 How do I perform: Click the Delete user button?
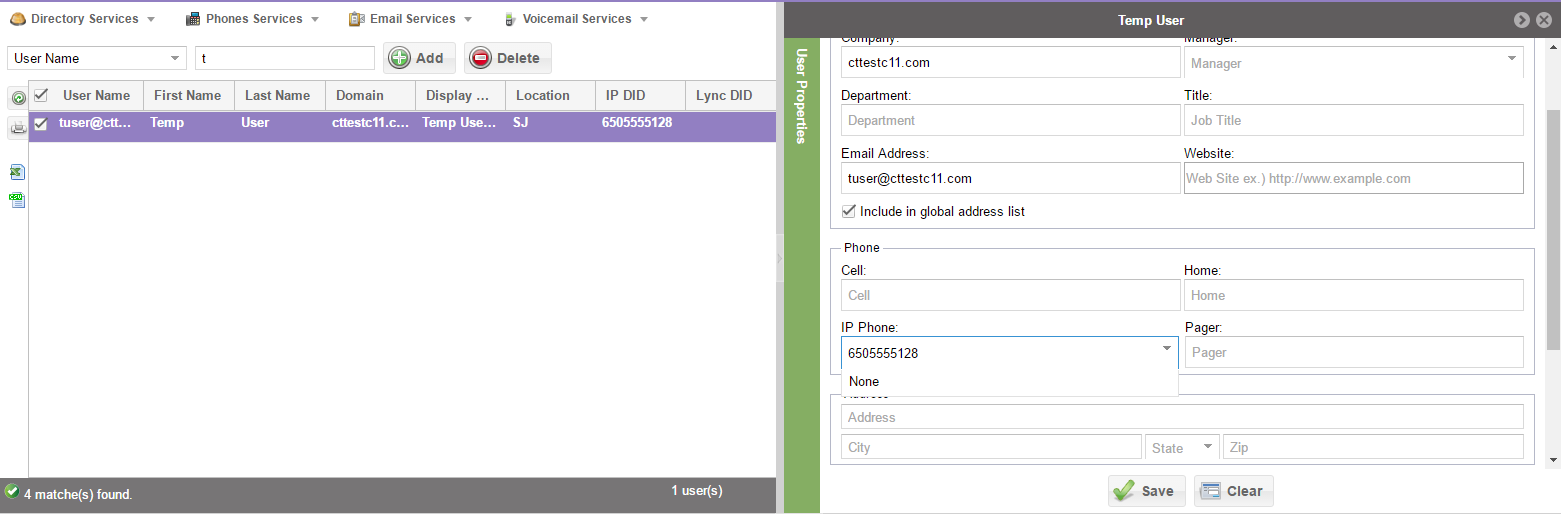pyautogui.click(x=507, y=58)
